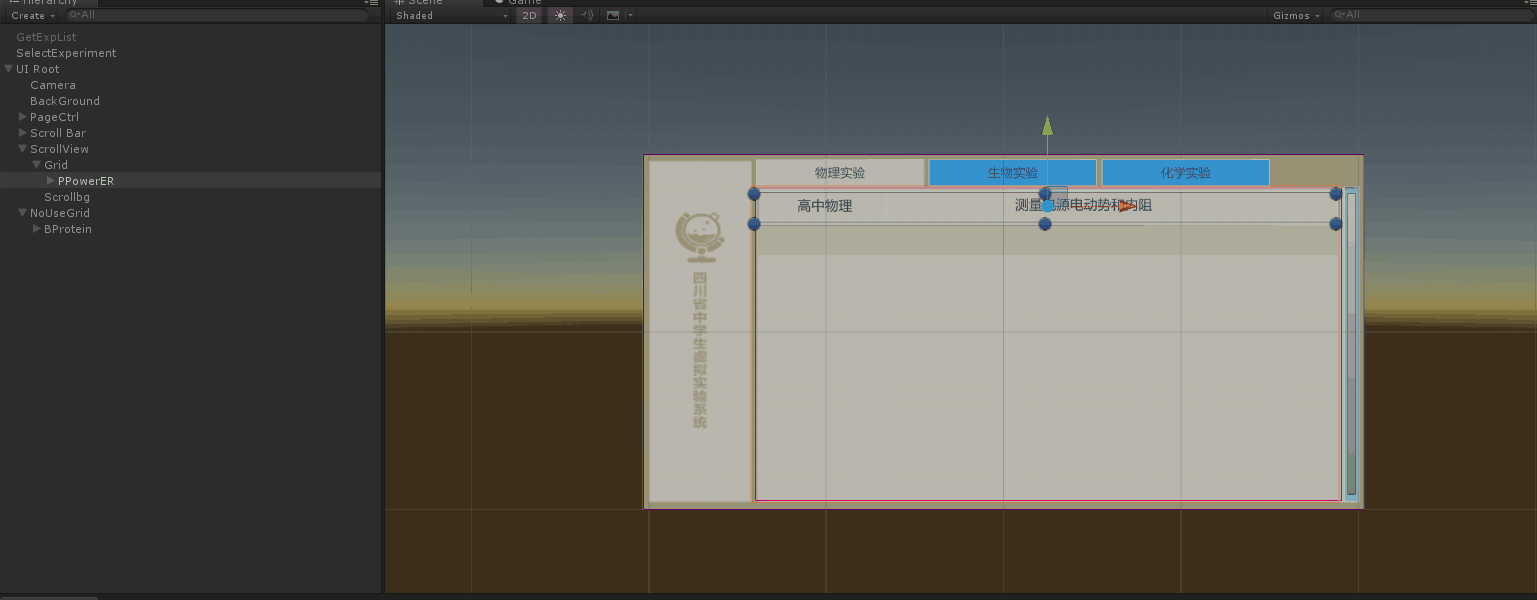This screenshot has height=600, width=1537.
Task: Switch to the Game tab
Action: 518,3
